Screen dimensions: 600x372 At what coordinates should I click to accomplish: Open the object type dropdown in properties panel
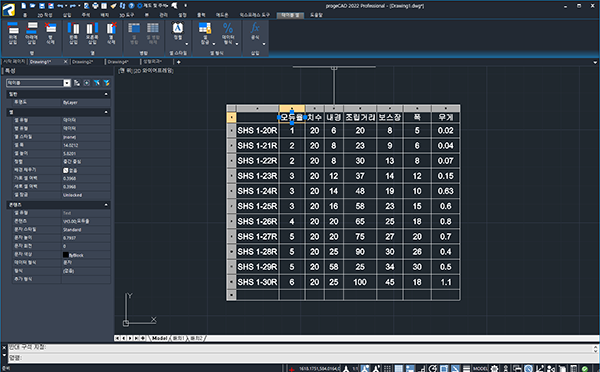(x=67, y=83)
